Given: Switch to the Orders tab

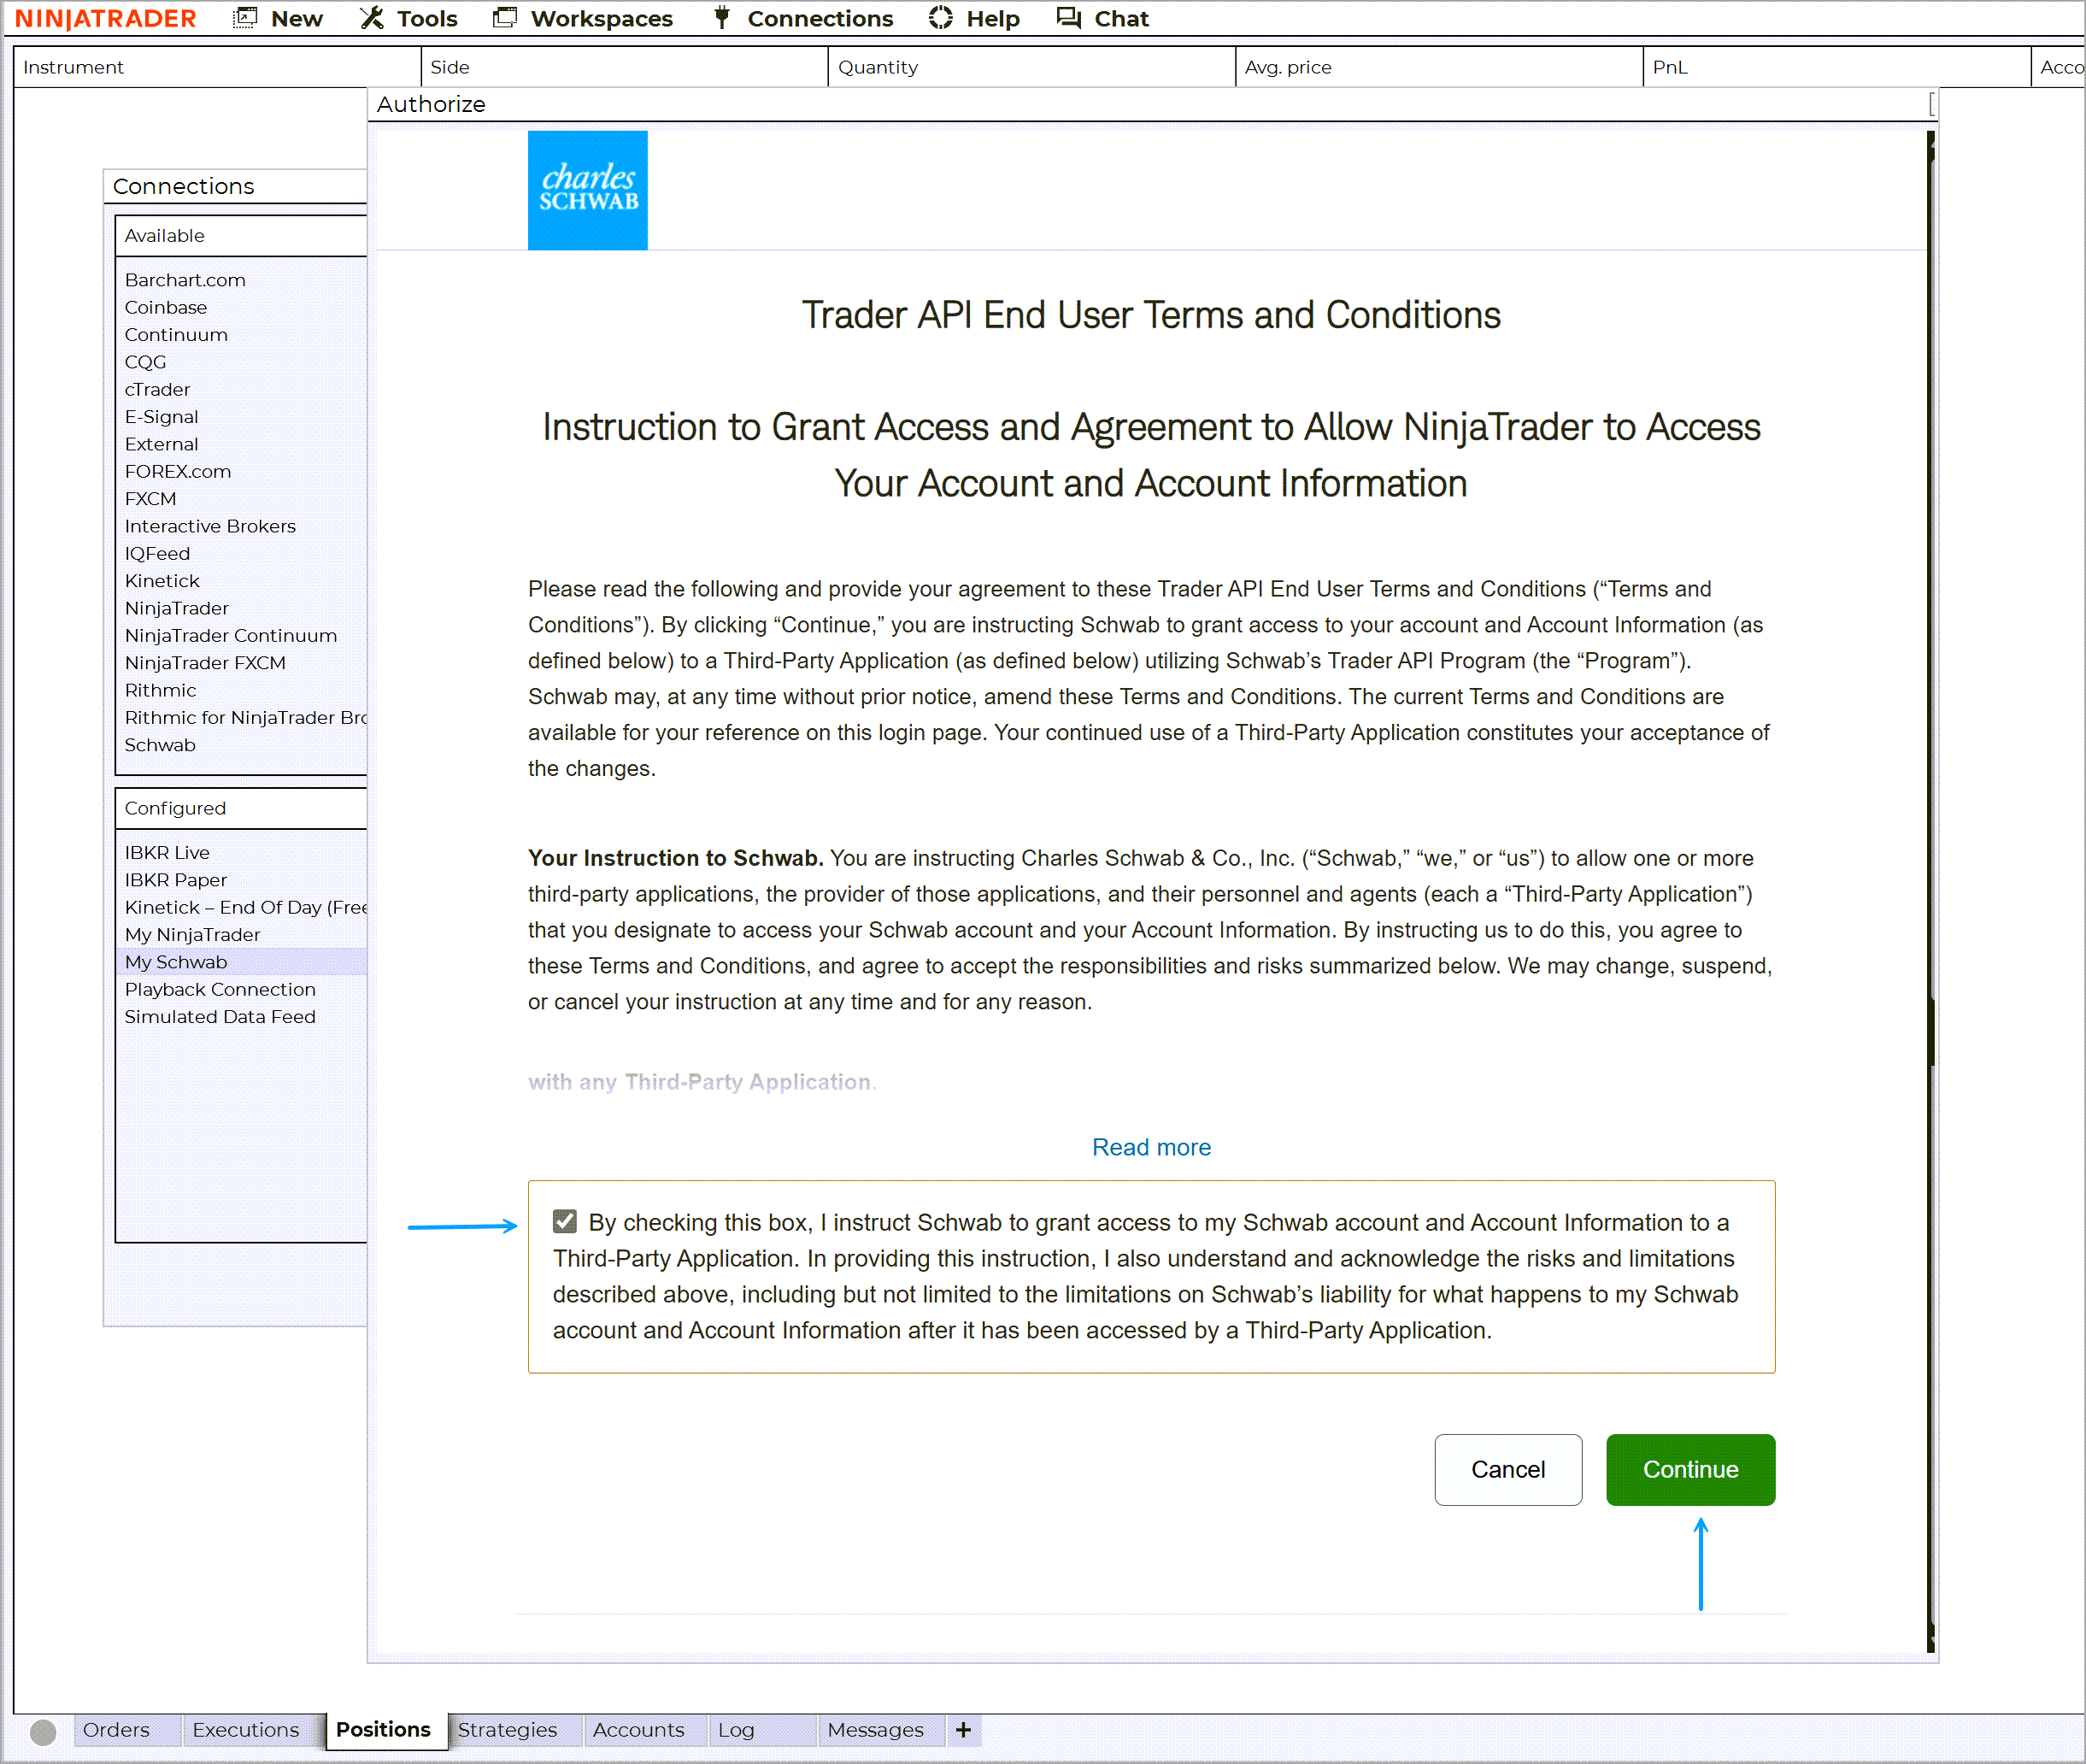Looking at the screenshot, I should tap(116, 1730).
